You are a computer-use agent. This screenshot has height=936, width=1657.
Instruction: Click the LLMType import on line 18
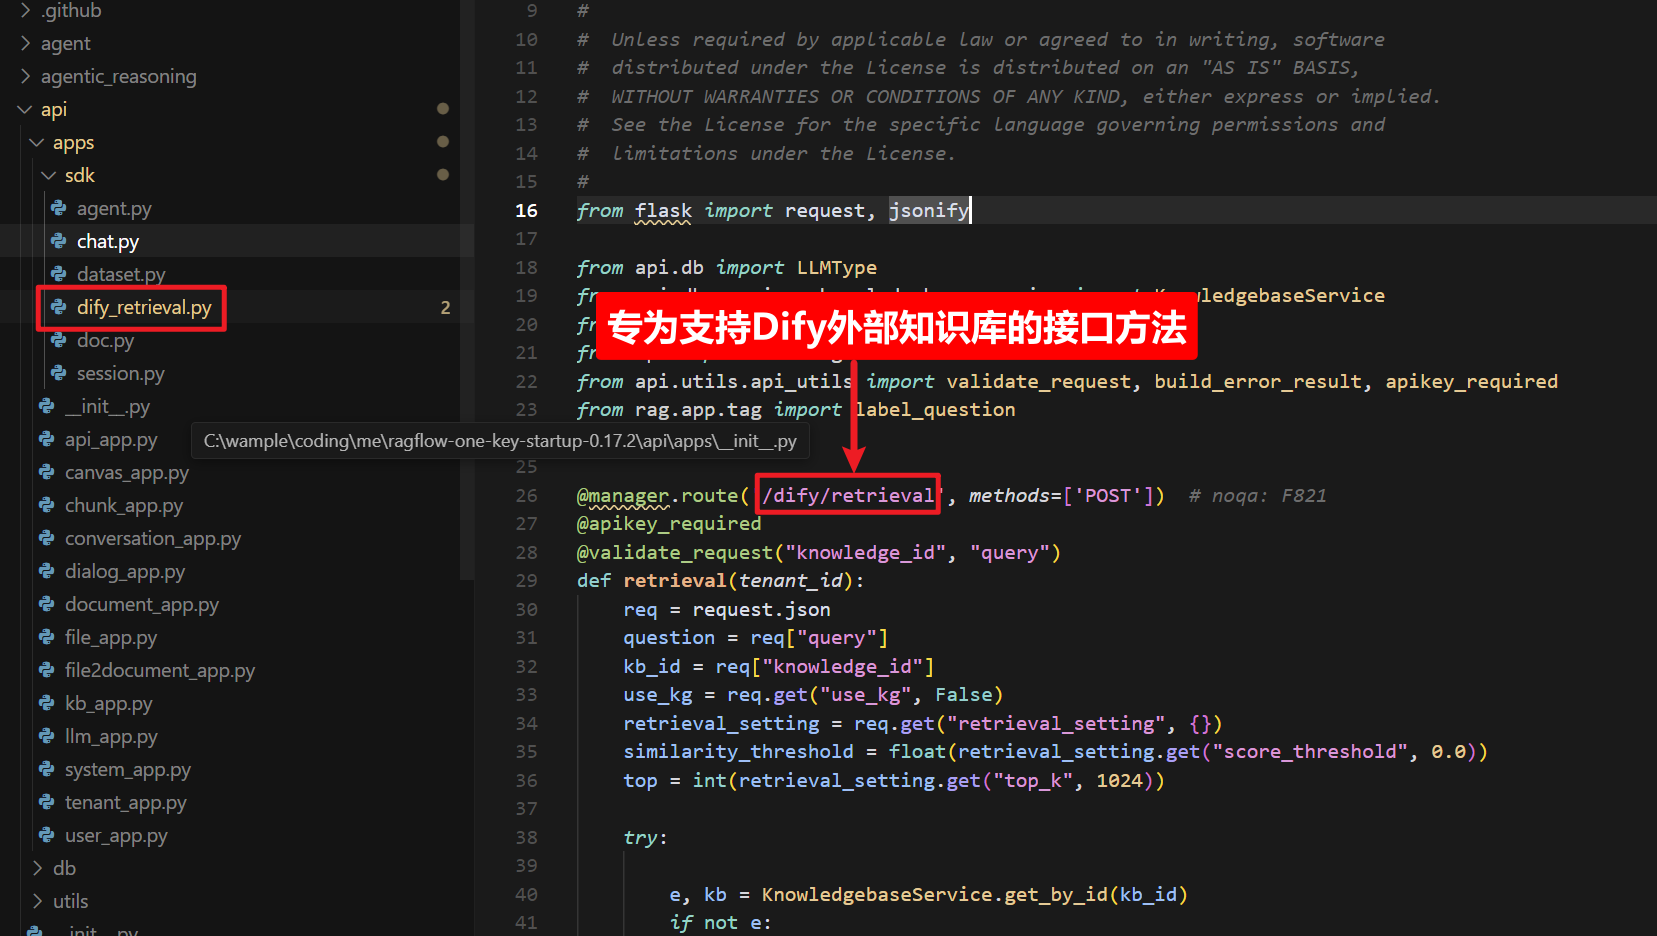tap(837, 267)
